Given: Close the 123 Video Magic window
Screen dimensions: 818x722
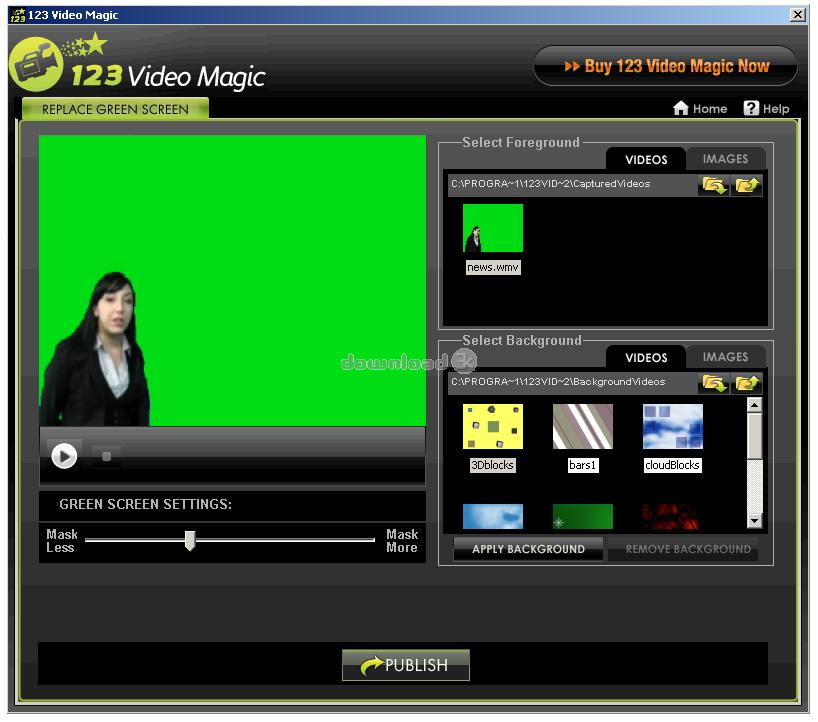Looking at the screenshot, I should pyautogui.click(x=798, y=15).
